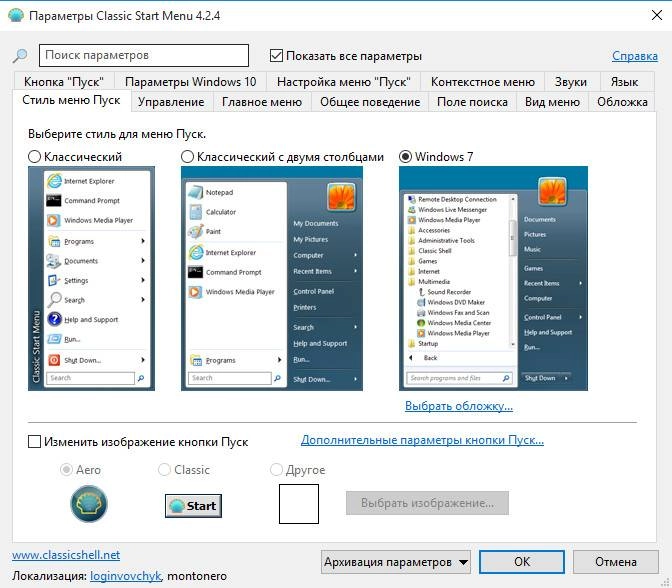Select 'Классический с двумя столбцами' radio button
Screen dimensions: 672x588
187,157
